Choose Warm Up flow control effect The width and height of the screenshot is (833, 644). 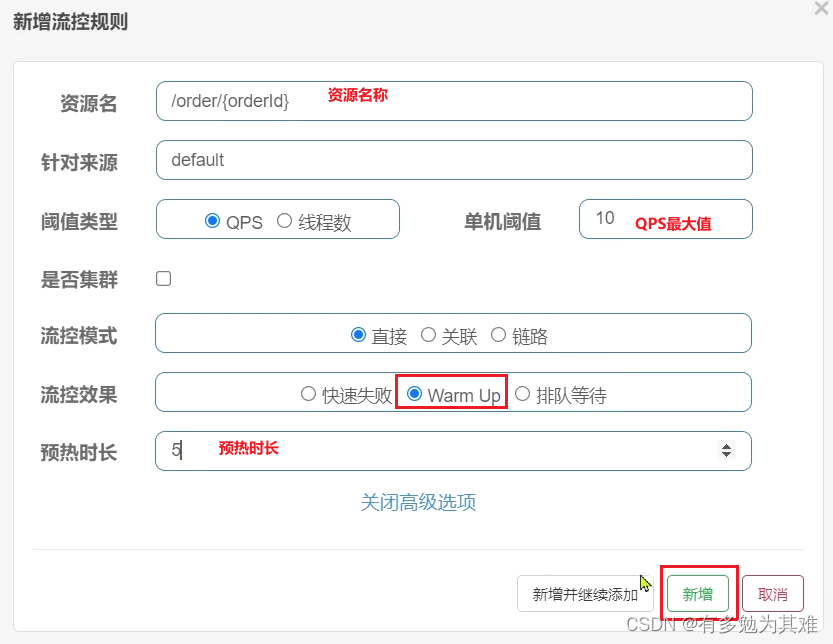414,394
